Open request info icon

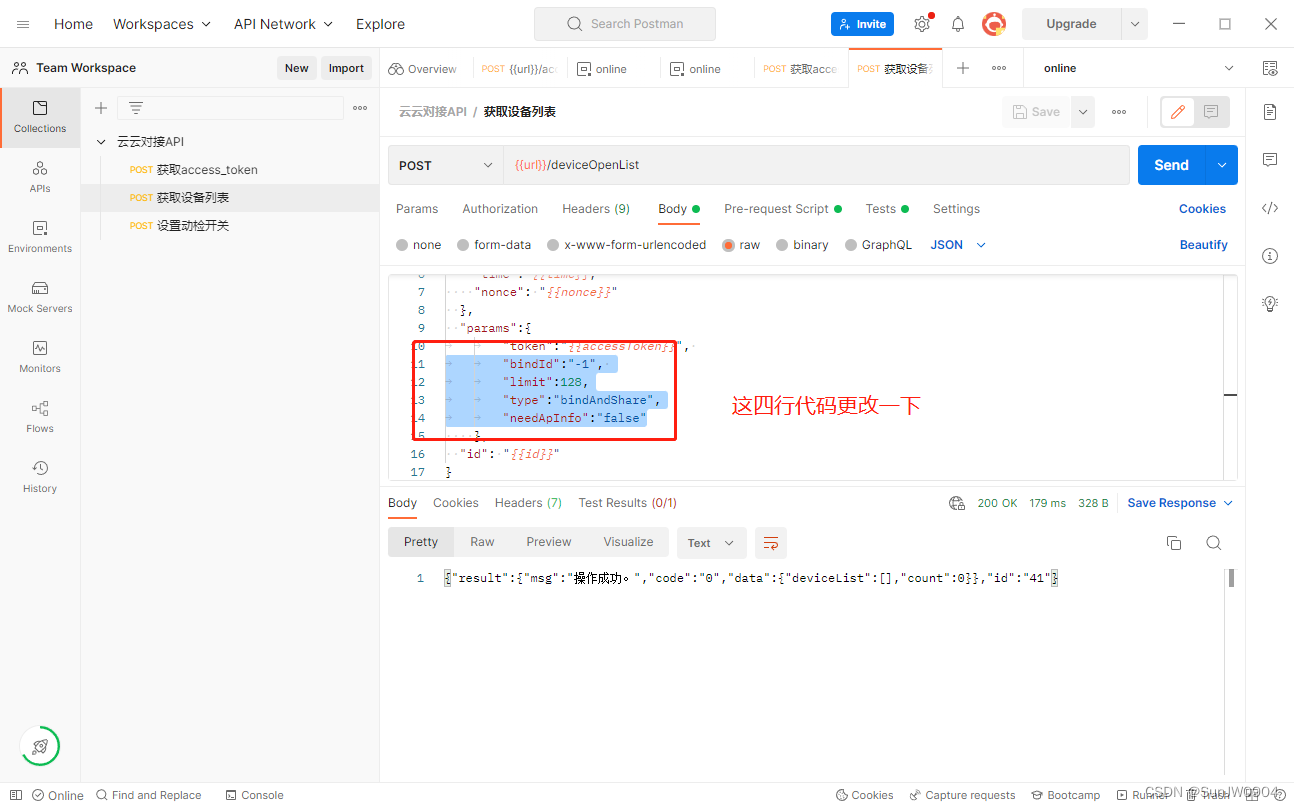point(1270,256)
